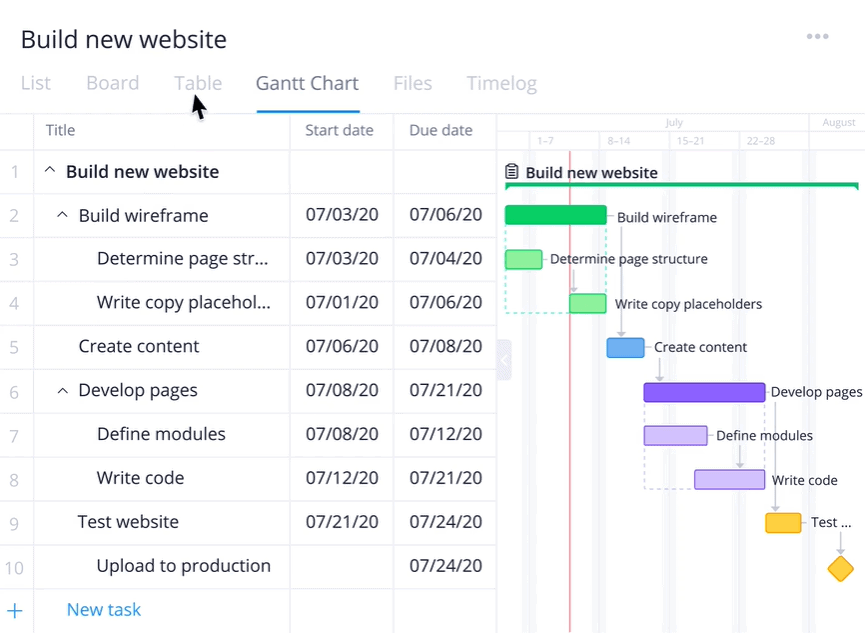Viewport: 865px width, 633px height.
Task: Click the Title column header
Action: (x=60, y=130)
